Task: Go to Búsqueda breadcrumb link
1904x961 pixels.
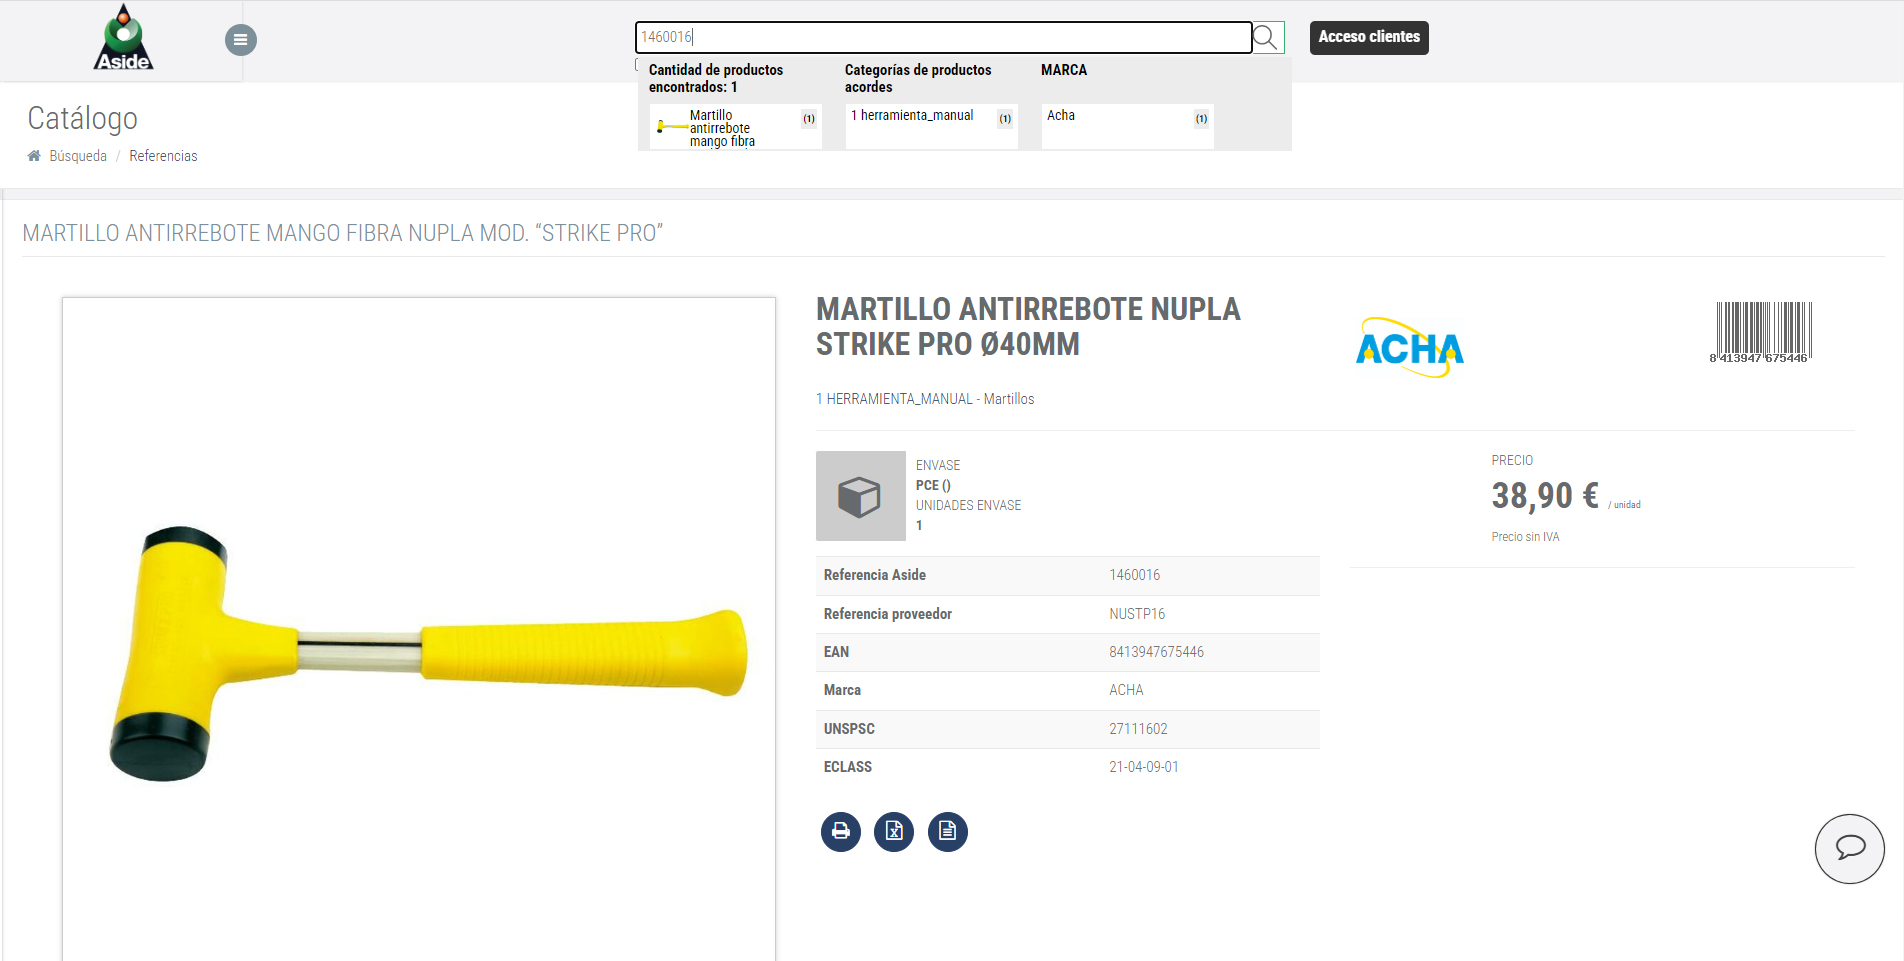Action: pos(78,156)
